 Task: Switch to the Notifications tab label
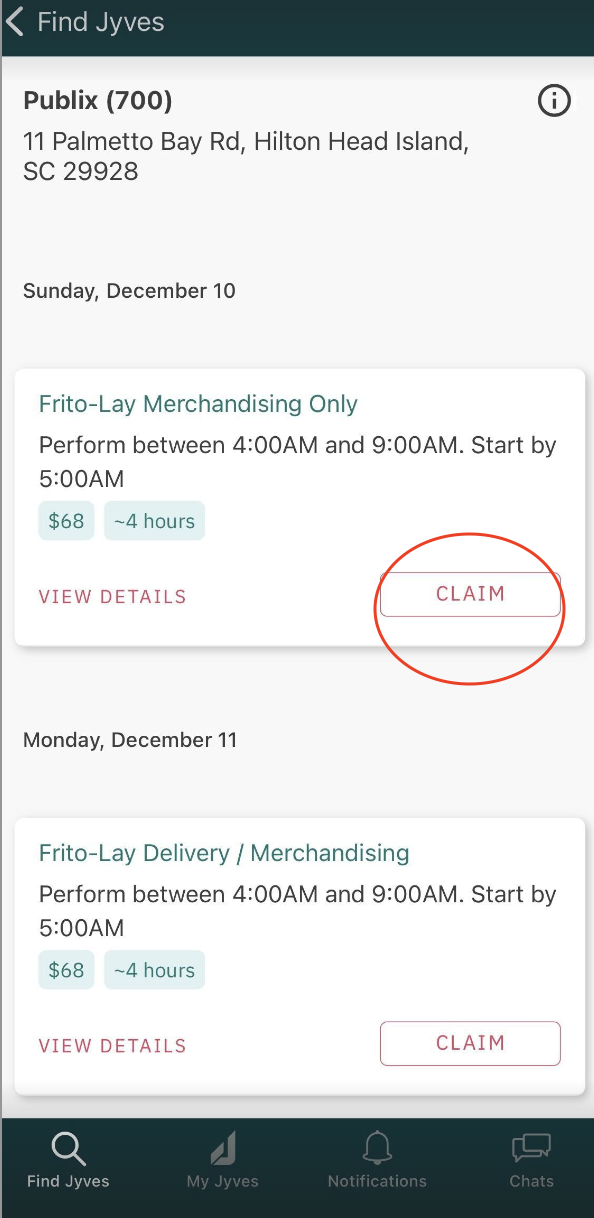tap(377, 1181)
